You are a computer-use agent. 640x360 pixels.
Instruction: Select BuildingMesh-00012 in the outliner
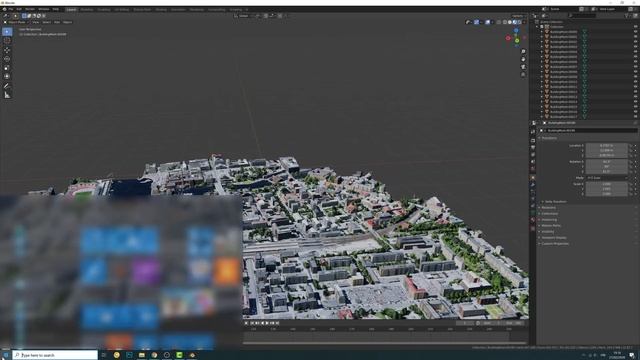563,92
